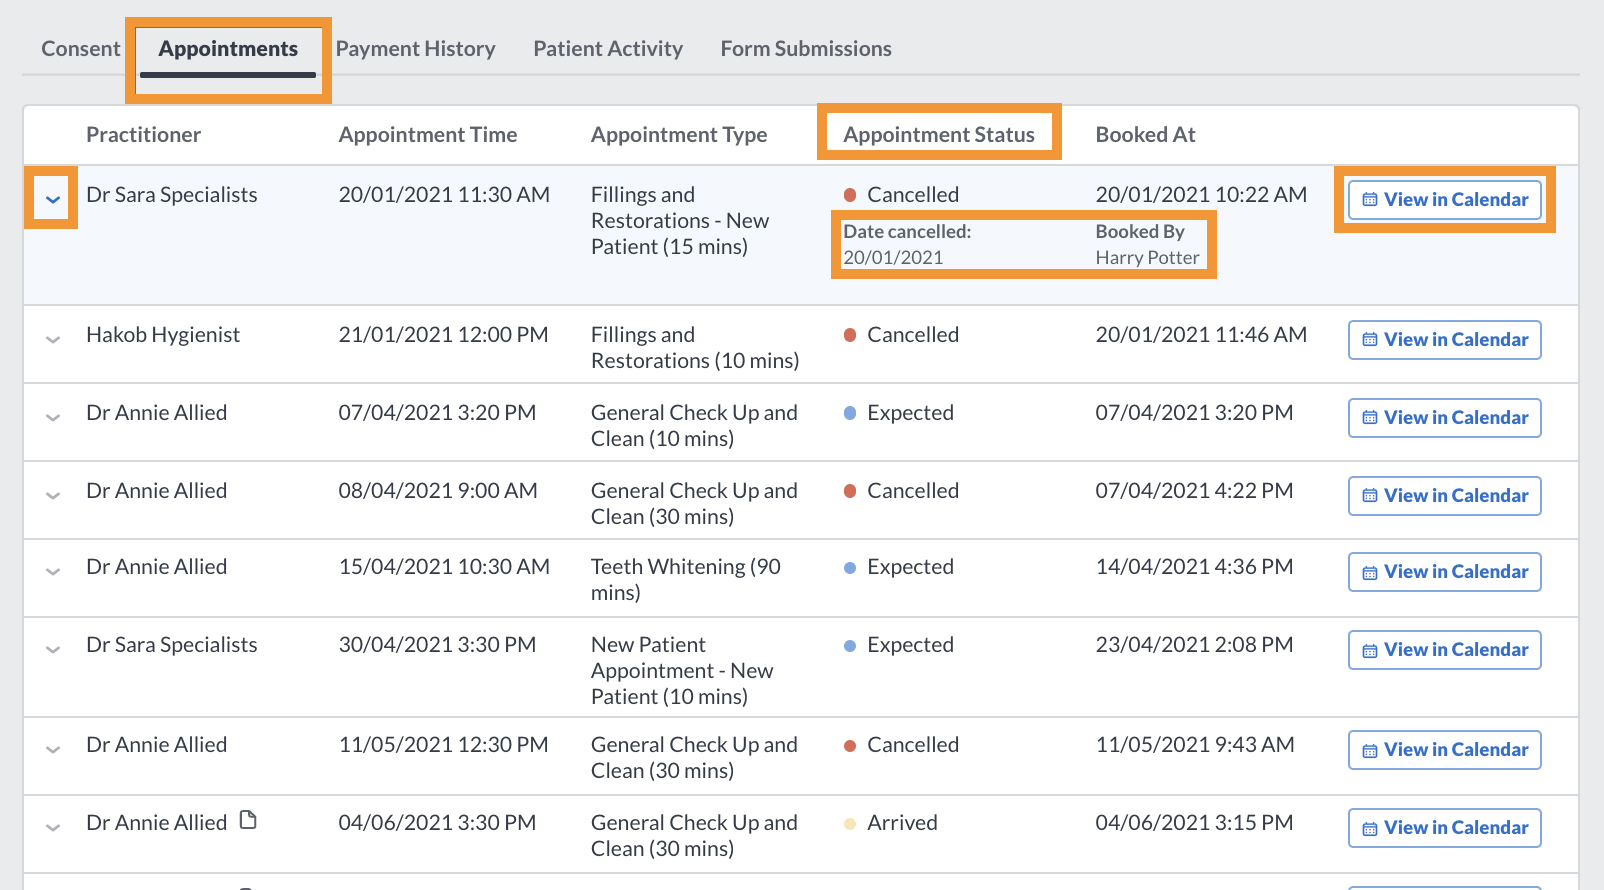Click document icon beside Dr Annie Allied

[248, 821]
